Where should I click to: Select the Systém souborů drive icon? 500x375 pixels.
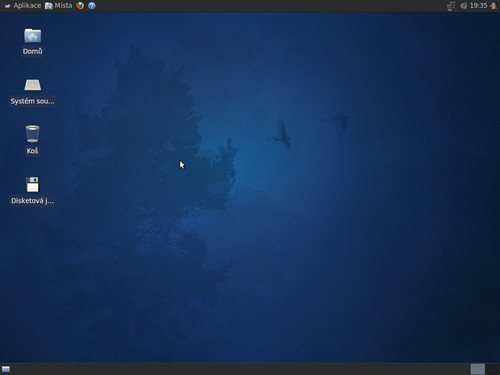(33, 85)
